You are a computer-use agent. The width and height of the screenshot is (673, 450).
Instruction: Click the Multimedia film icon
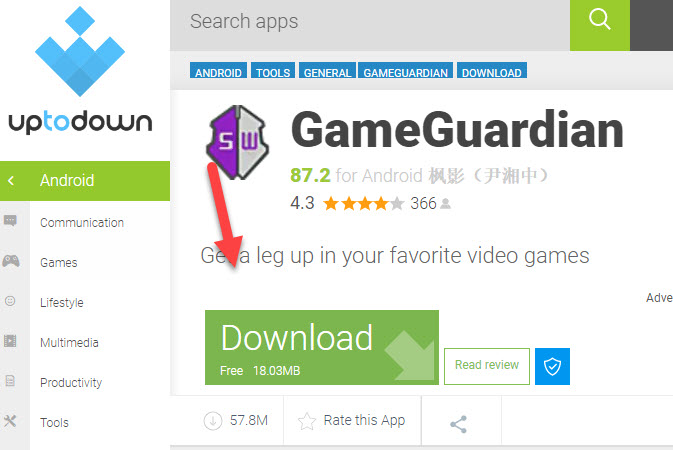coord(10,341)
